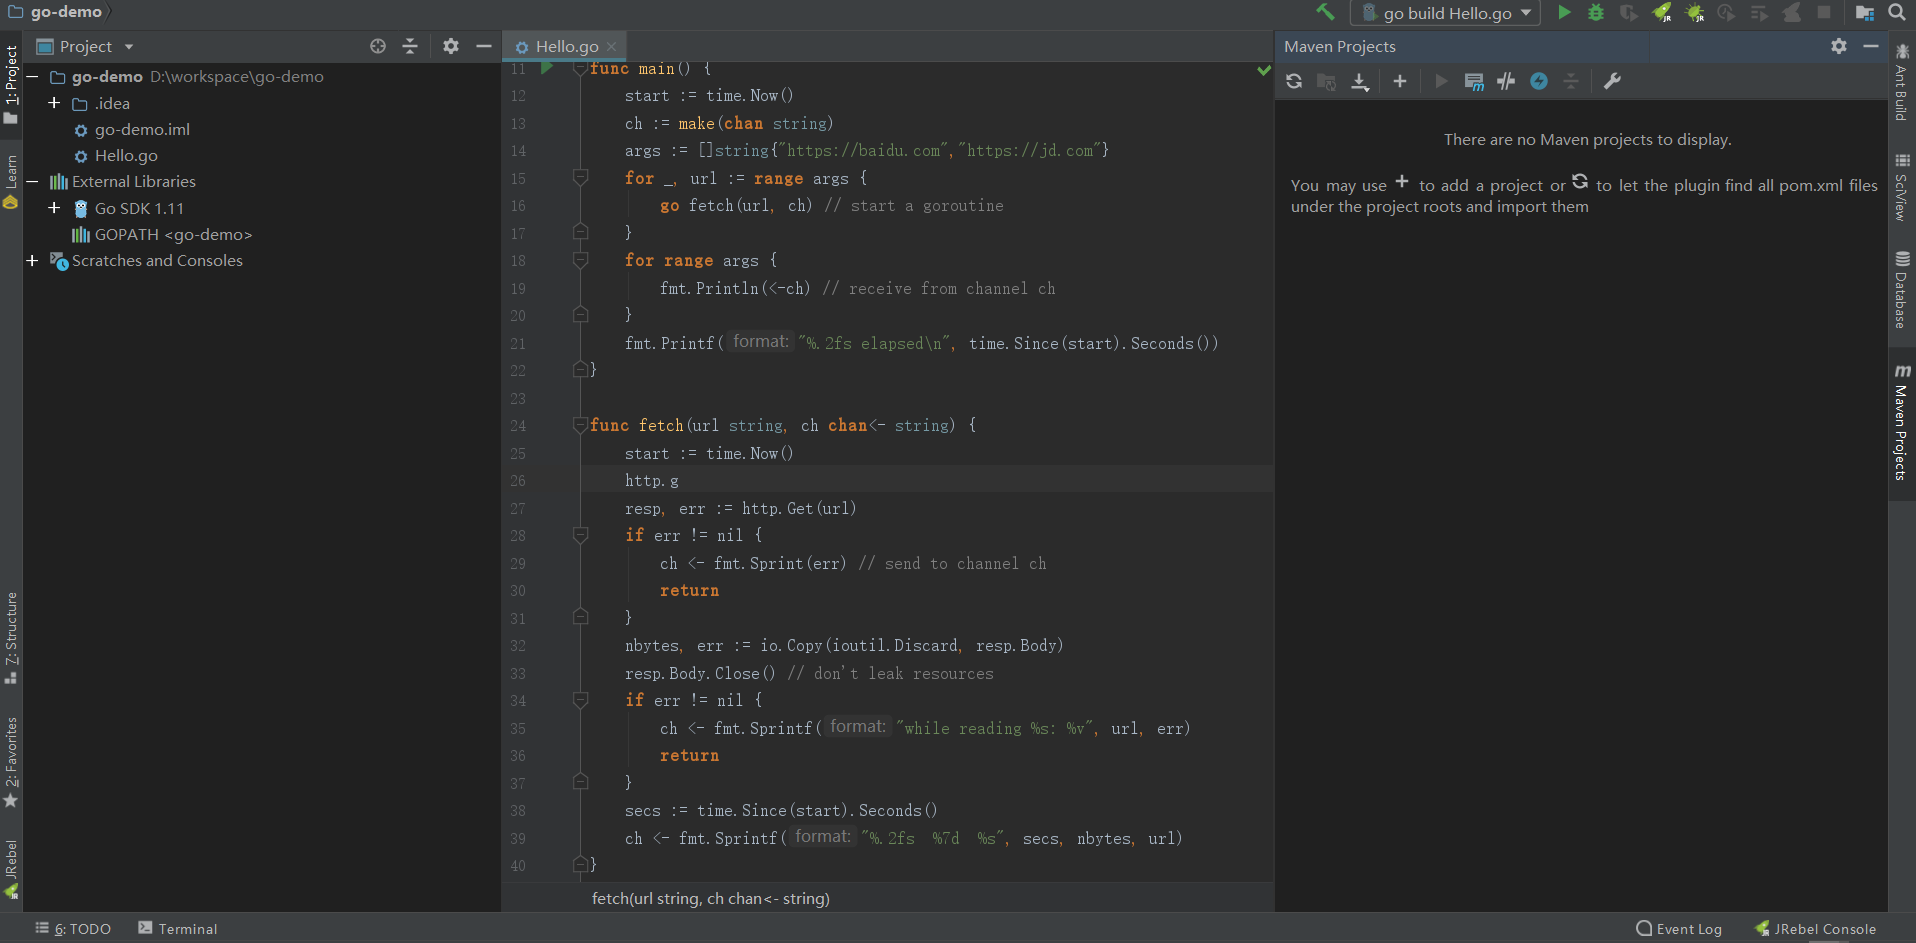Viewport: 1916px width, 943px height.
Task: Add a Maven project with plus icon
Action: point(1400,81)
